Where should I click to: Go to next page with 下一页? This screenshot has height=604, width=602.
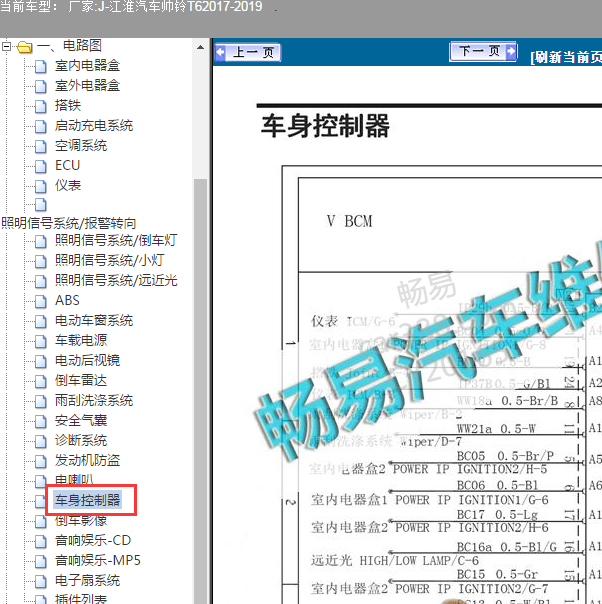coord(483,51)
